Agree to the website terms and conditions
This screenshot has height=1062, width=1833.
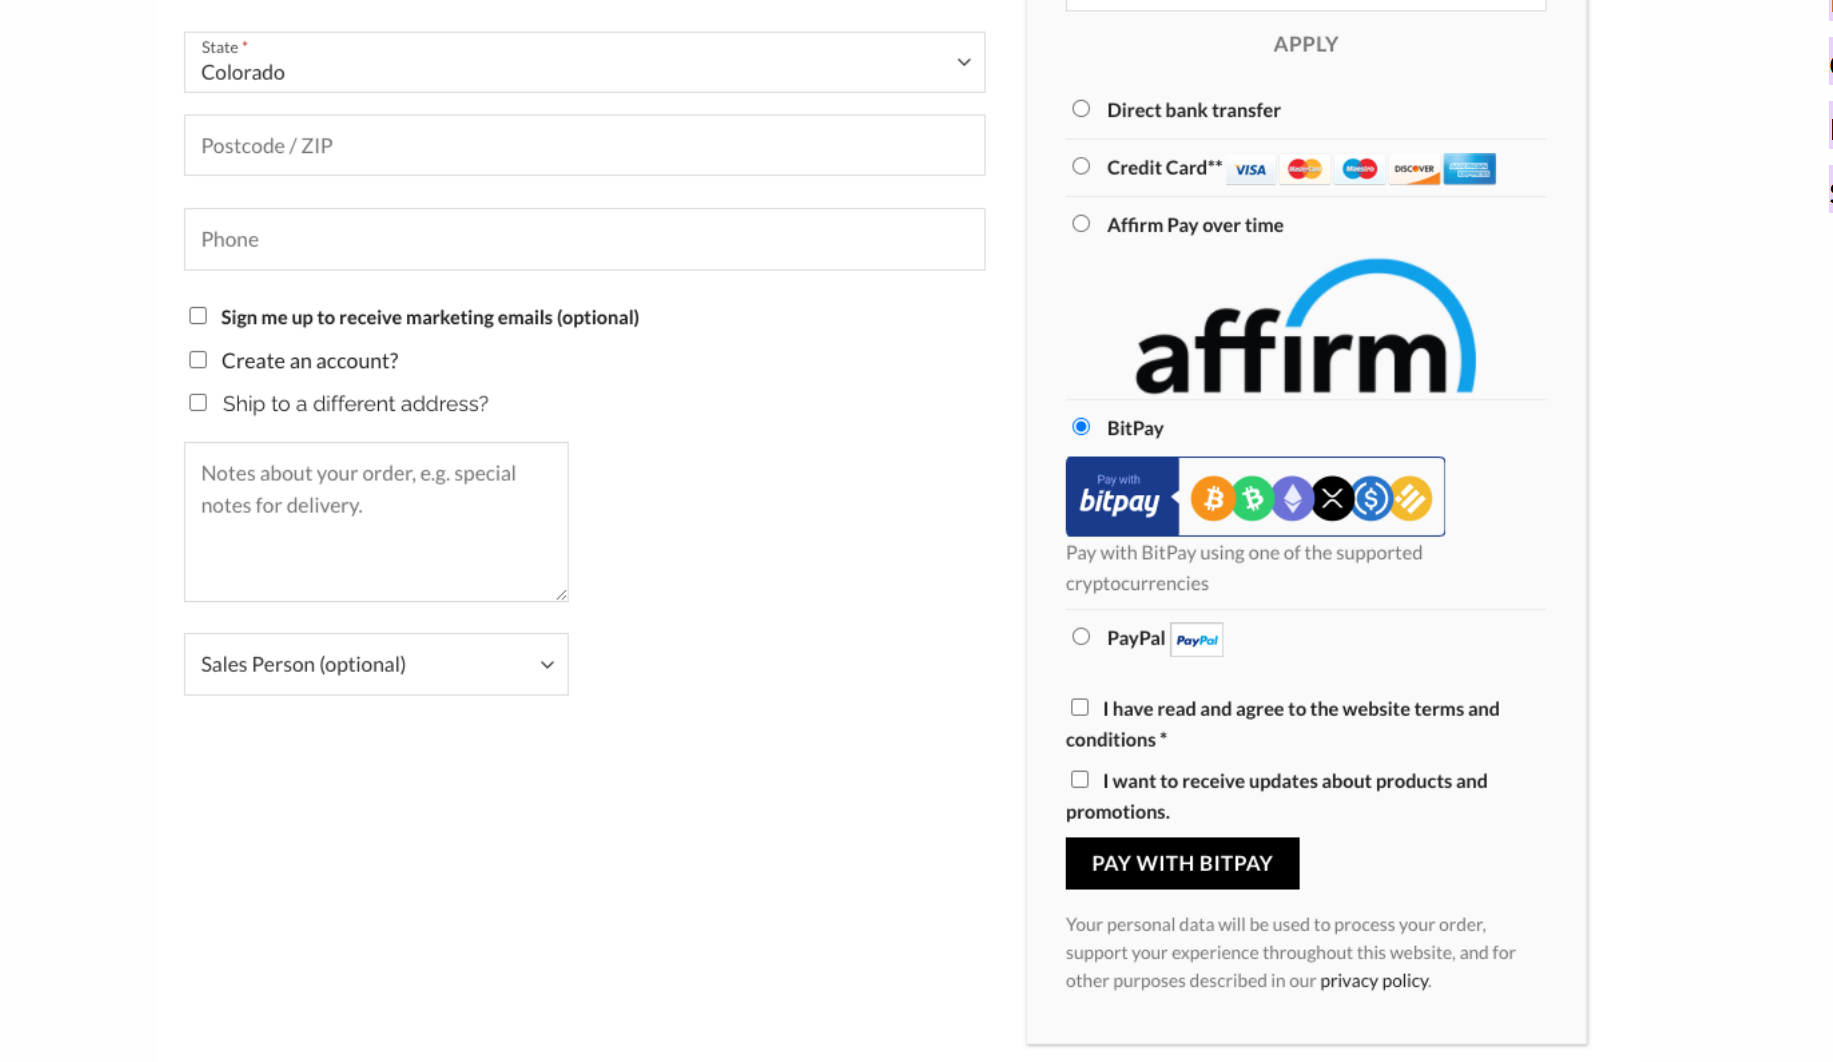point(1079,707)
